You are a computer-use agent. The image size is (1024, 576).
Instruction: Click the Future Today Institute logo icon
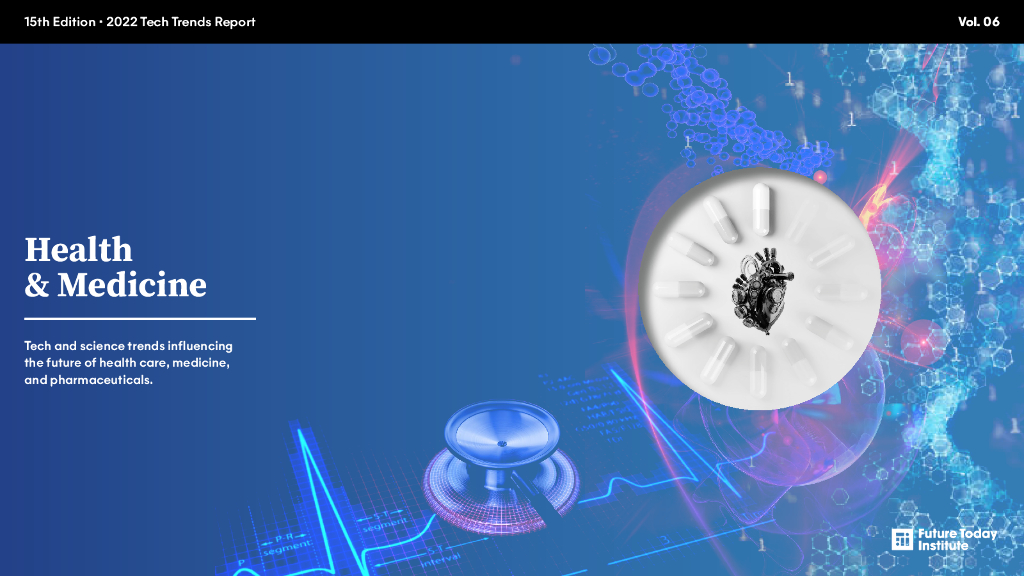point(902,539)
